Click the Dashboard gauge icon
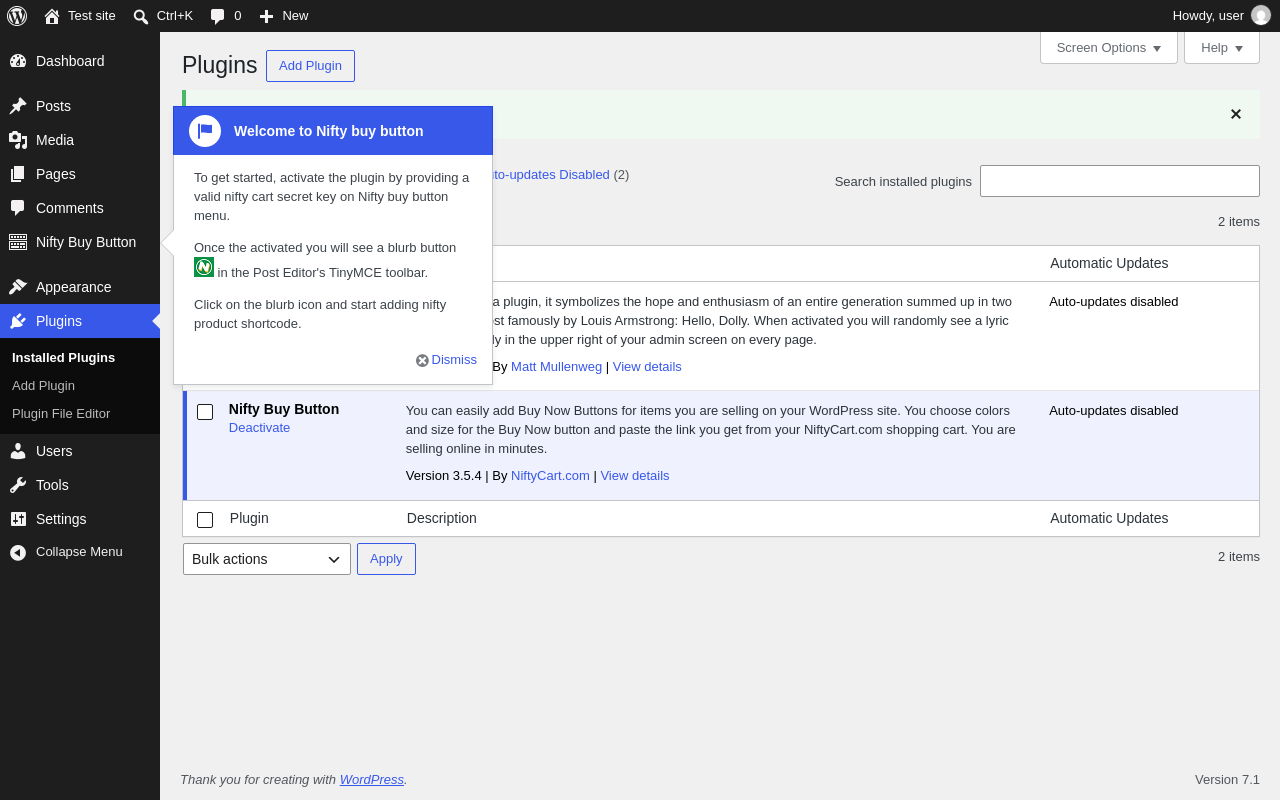1280x800 pixels. [x=18, y=61]
